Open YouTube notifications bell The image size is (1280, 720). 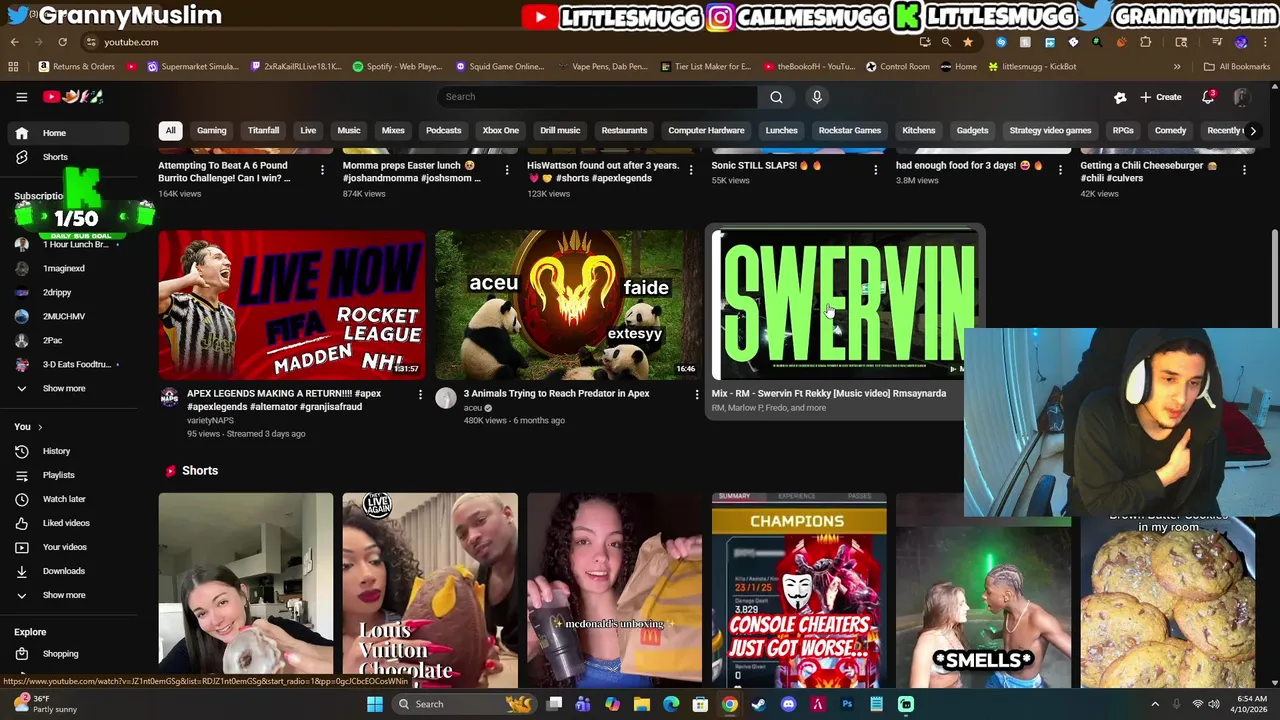tap(1208, 97)
